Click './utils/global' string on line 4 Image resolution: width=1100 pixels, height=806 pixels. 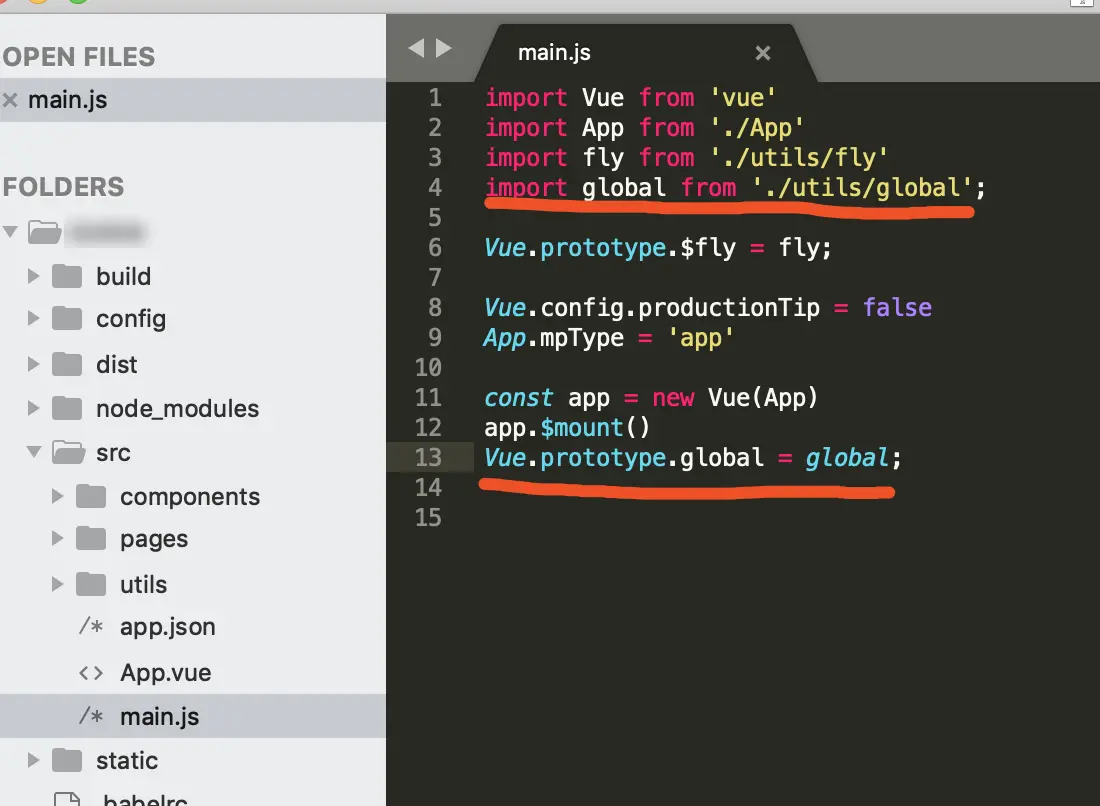(861, 188)
